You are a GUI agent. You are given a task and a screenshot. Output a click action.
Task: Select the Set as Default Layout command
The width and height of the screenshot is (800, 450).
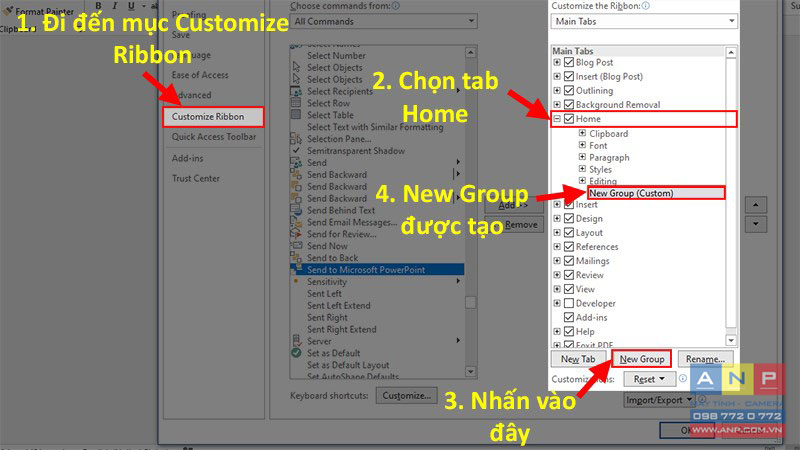coord(348,365)
